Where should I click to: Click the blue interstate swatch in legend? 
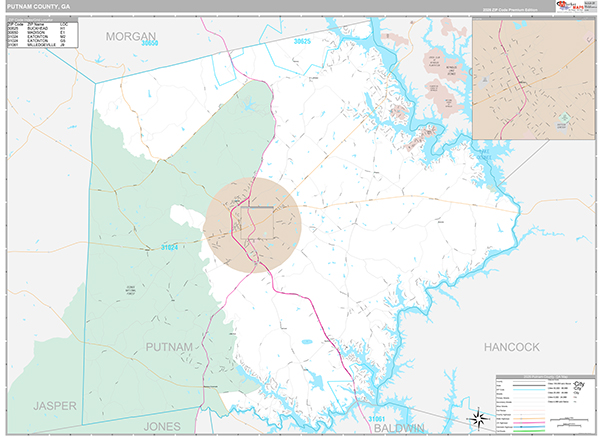tap(529, 427)
